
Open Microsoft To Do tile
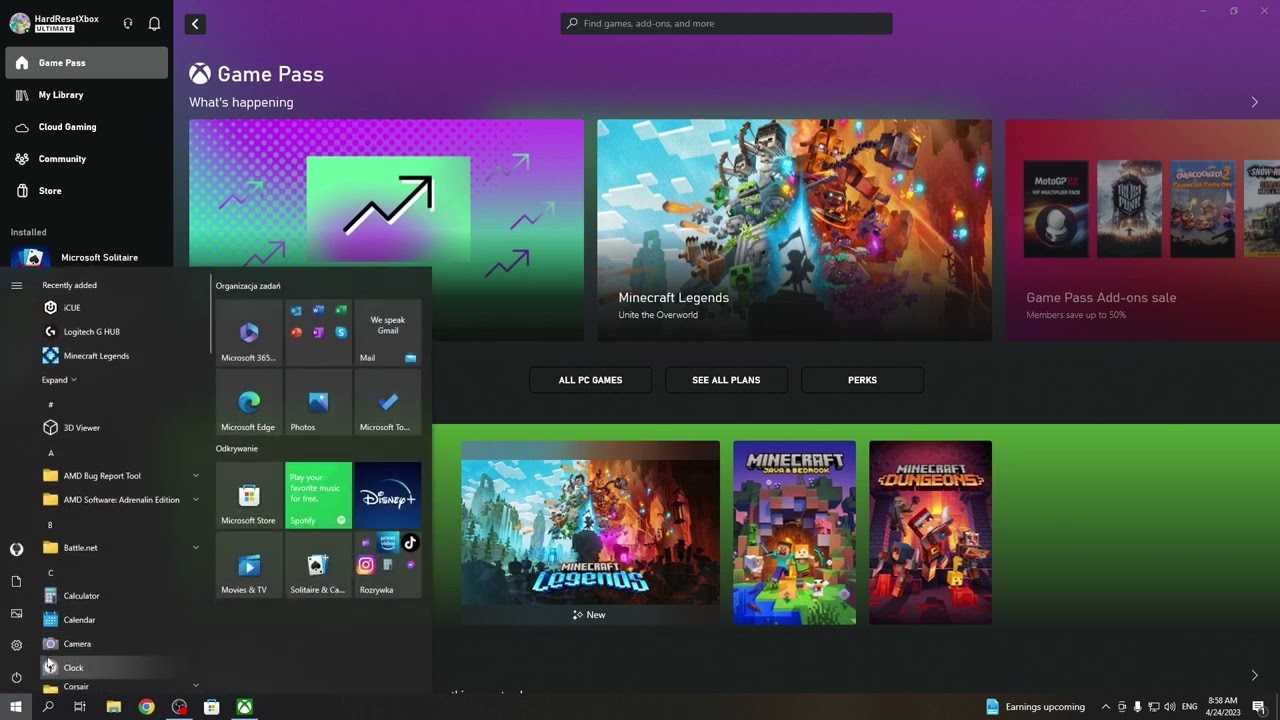pyautogui.click(x=388, y=401)
